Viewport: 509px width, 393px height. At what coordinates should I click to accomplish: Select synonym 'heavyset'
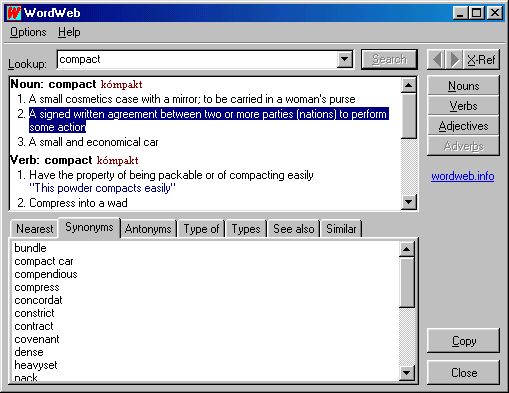click(x=36, y=365)
